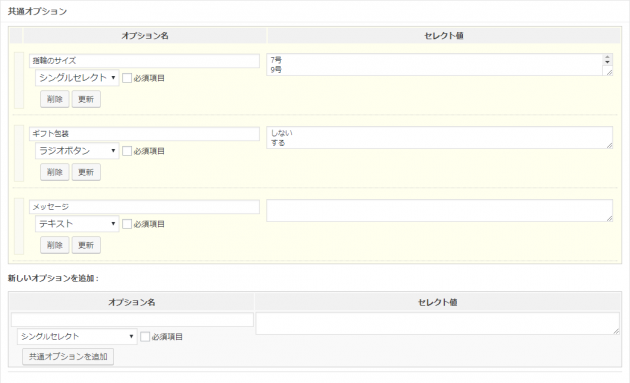Toggle 必須項目 checkbox for ギフト包装
630x383 pixels.
tap(127, 151)
